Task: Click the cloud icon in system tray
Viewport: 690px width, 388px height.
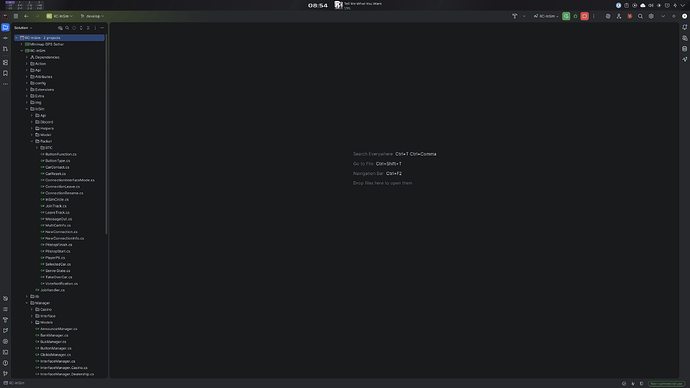Action: [642, 5]
